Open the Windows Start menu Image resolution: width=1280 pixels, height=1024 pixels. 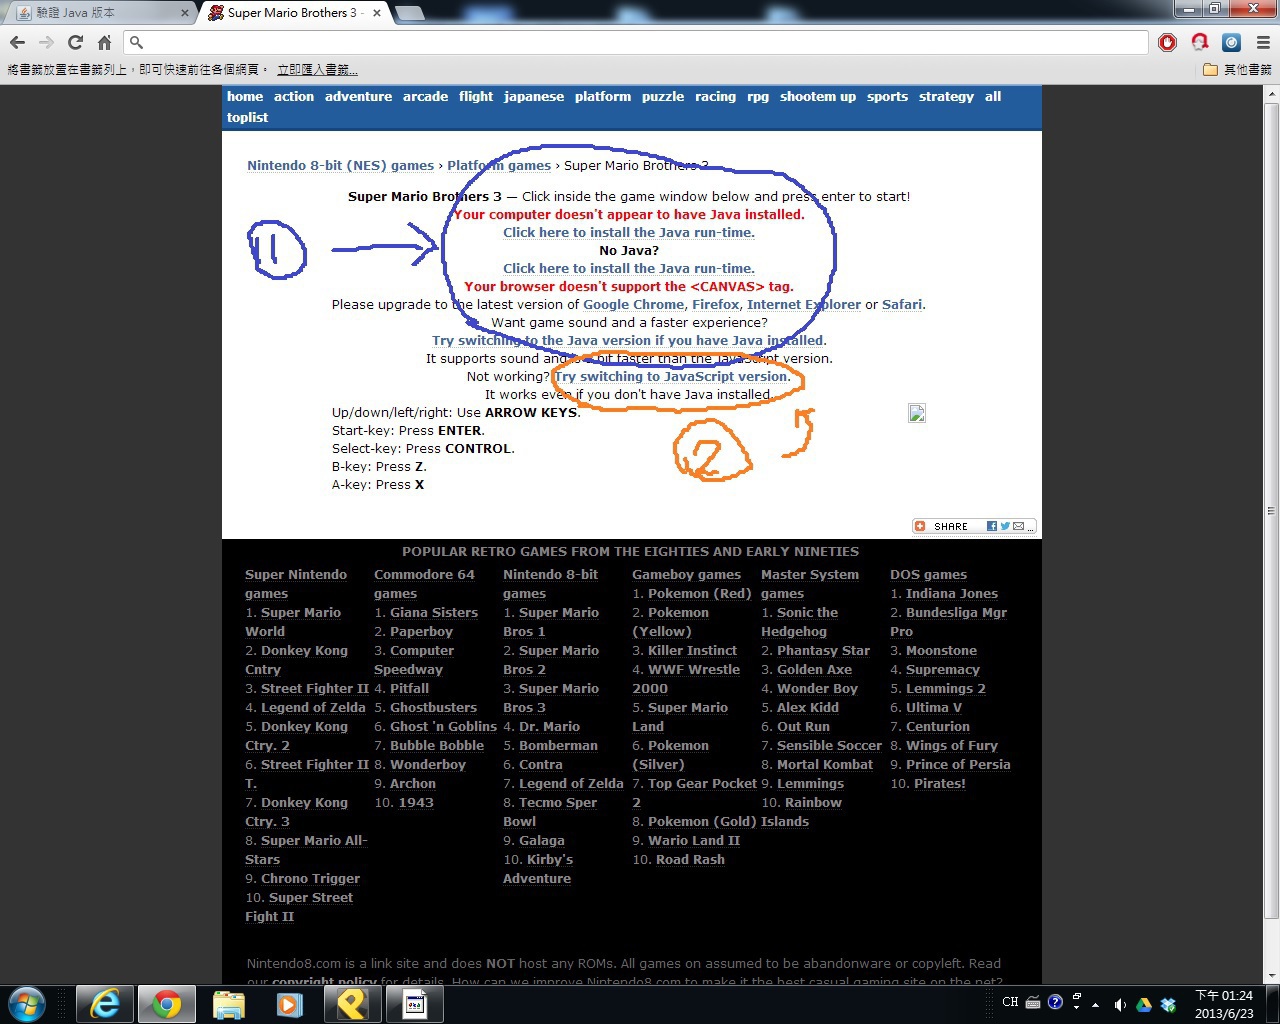[x=27, y=1003]
